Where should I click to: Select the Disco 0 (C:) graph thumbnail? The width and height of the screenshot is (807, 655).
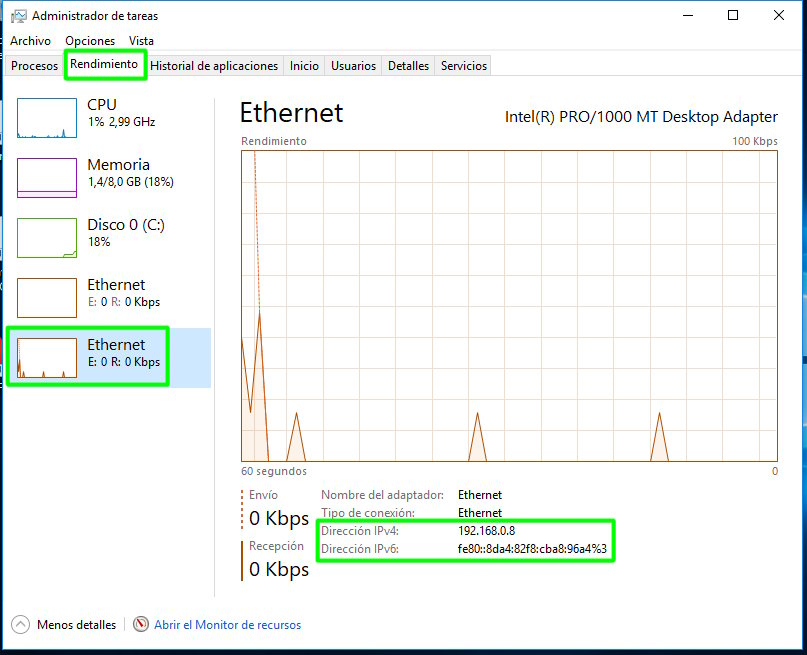47,238
